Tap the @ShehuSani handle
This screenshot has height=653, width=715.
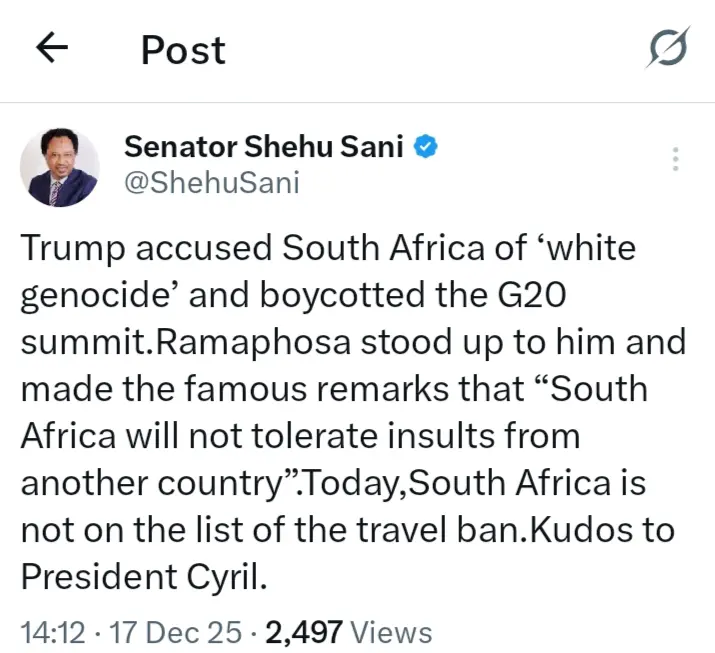click(211, 183)
